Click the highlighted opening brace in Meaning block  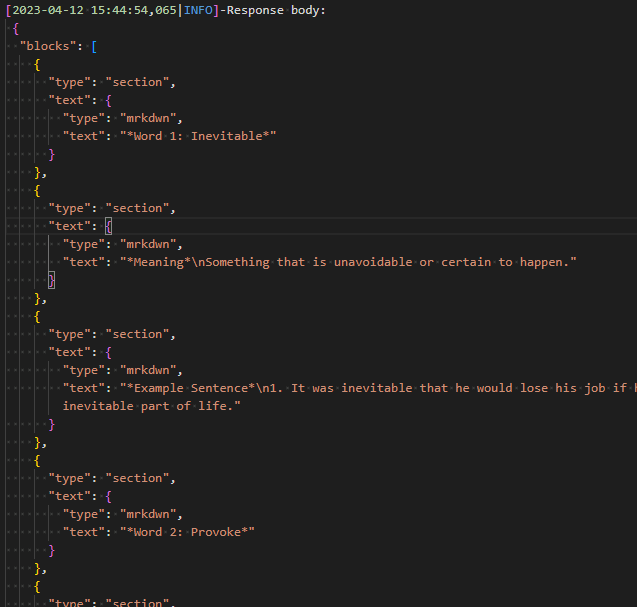point(108,226)
